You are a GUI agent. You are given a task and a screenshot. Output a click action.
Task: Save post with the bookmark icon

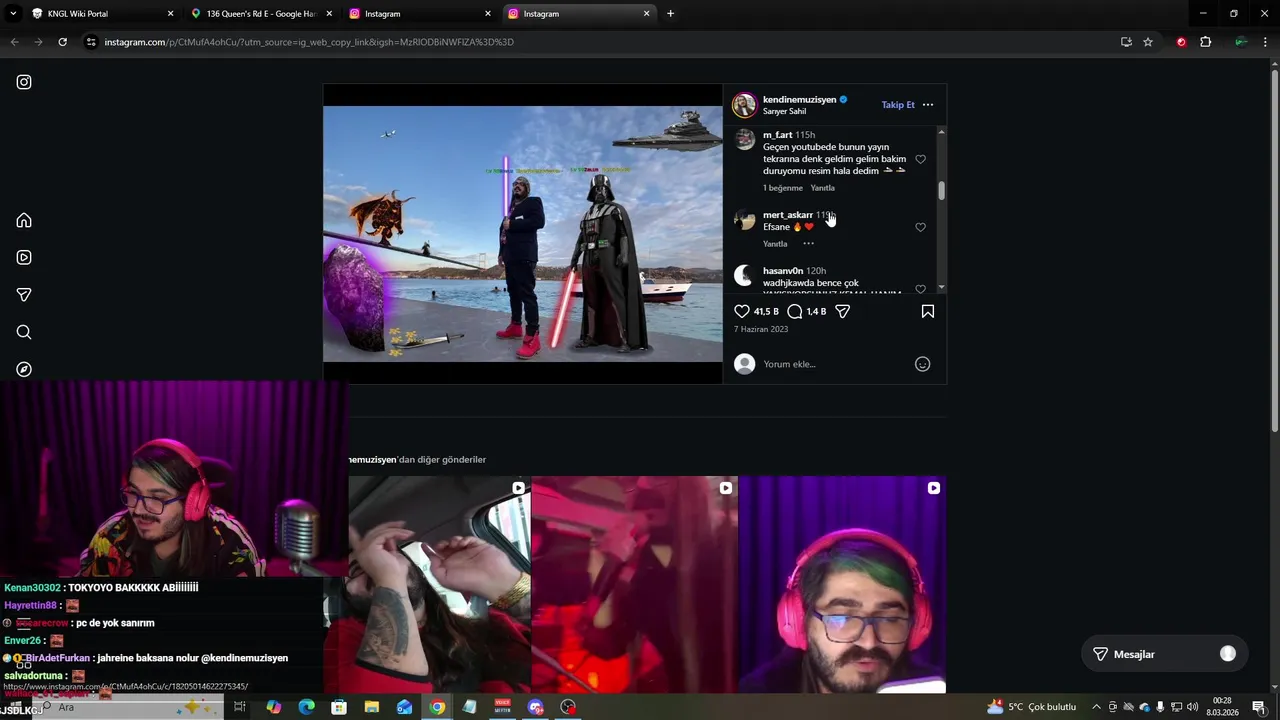click(928, 311)
